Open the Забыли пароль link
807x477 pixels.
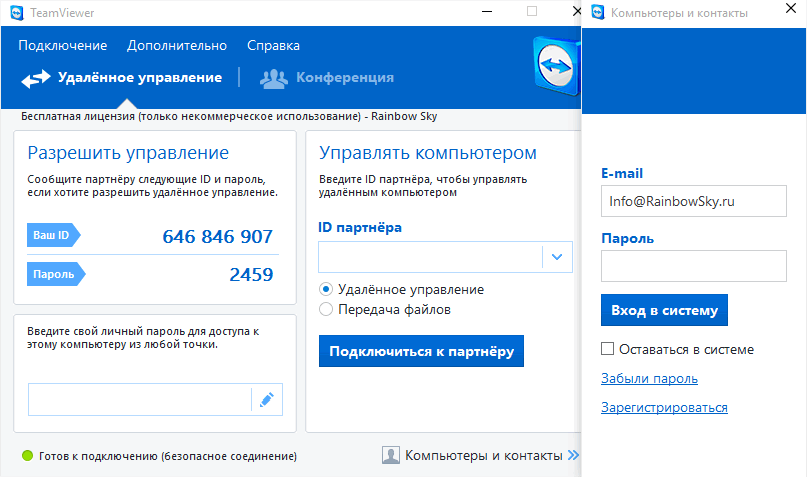click(650, 379)
